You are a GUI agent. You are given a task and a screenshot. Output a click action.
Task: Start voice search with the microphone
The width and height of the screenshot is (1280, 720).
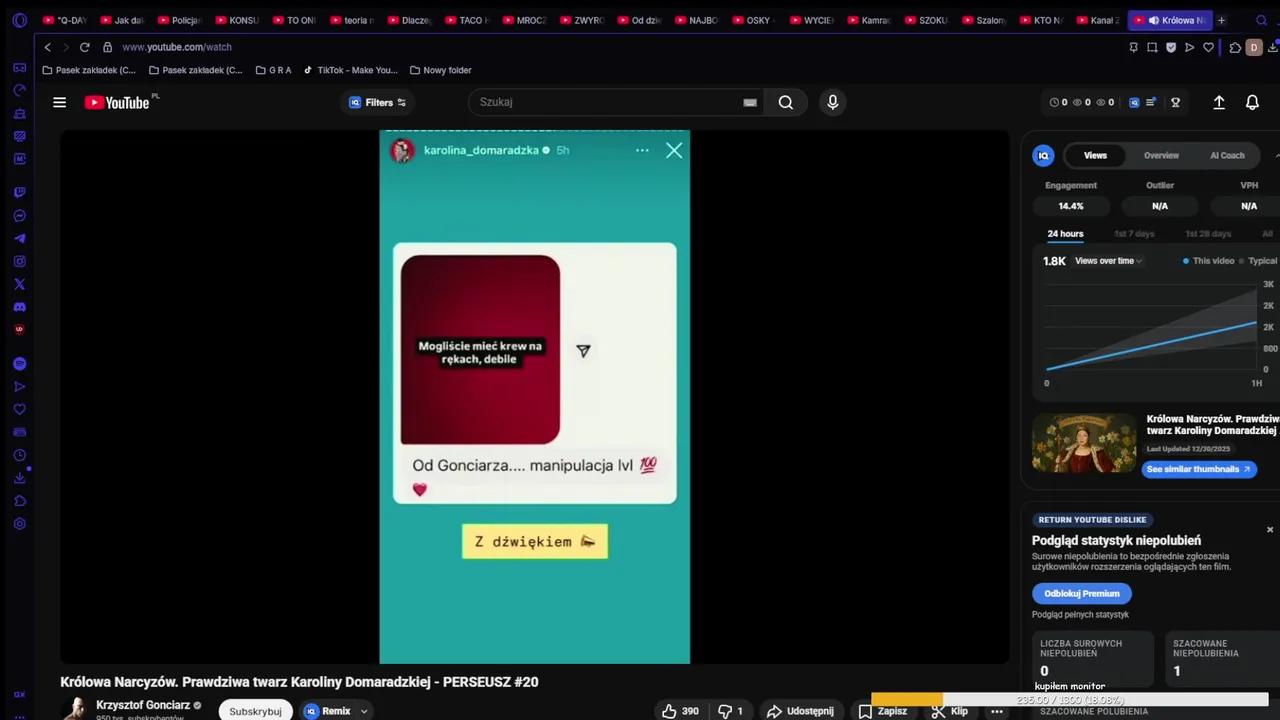pos(832,102)
